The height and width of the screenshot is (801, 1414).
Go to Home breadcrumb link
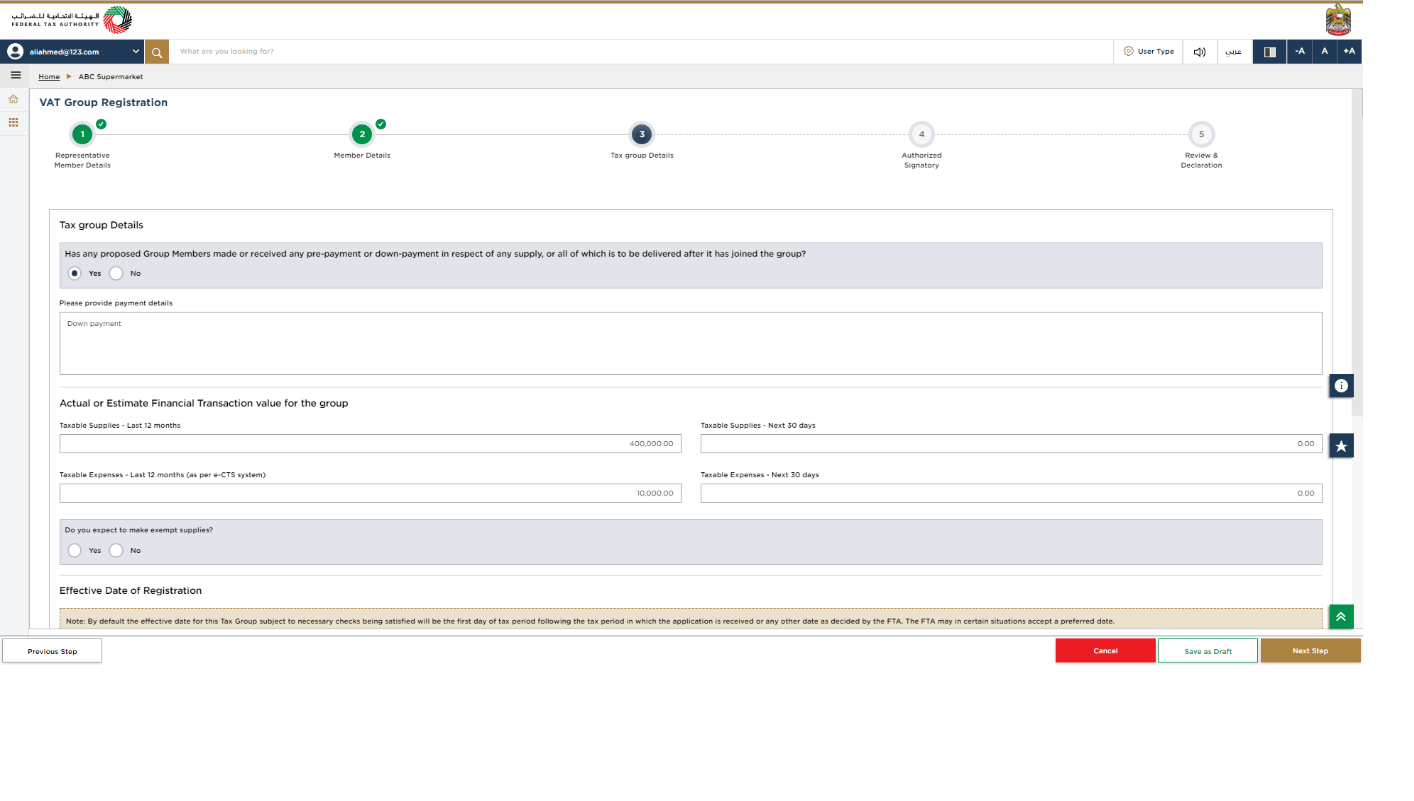[x=49, y=77]
